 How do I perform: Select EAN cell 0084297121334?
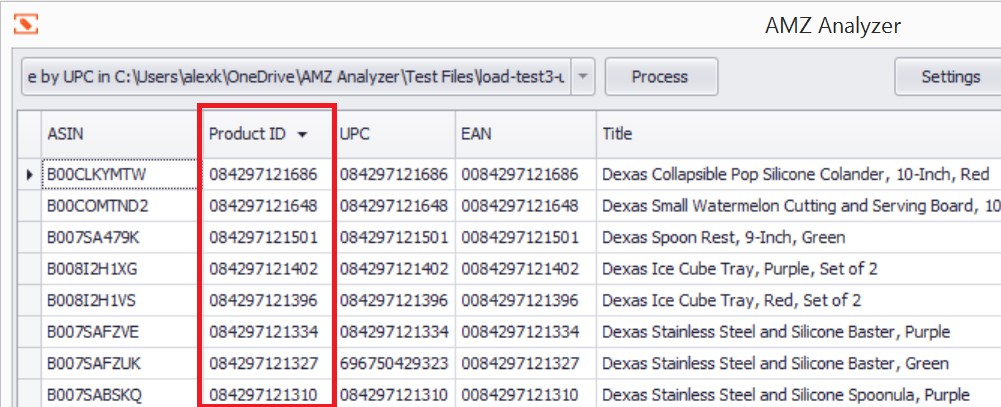point(526,332)
